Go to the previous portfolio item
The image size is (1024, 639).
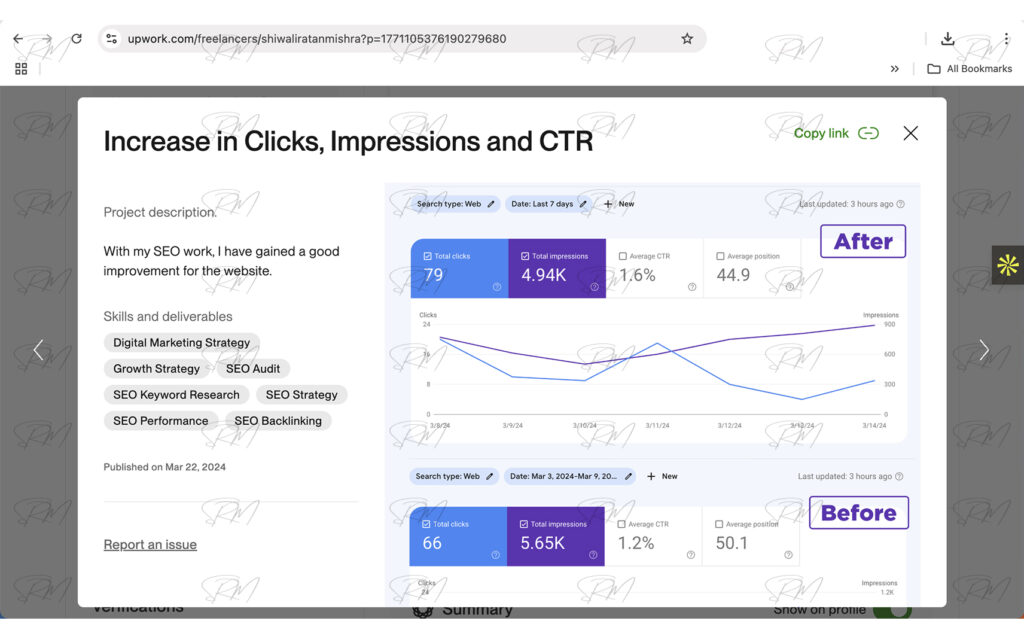pyautogui.click(x=39, y=350)
